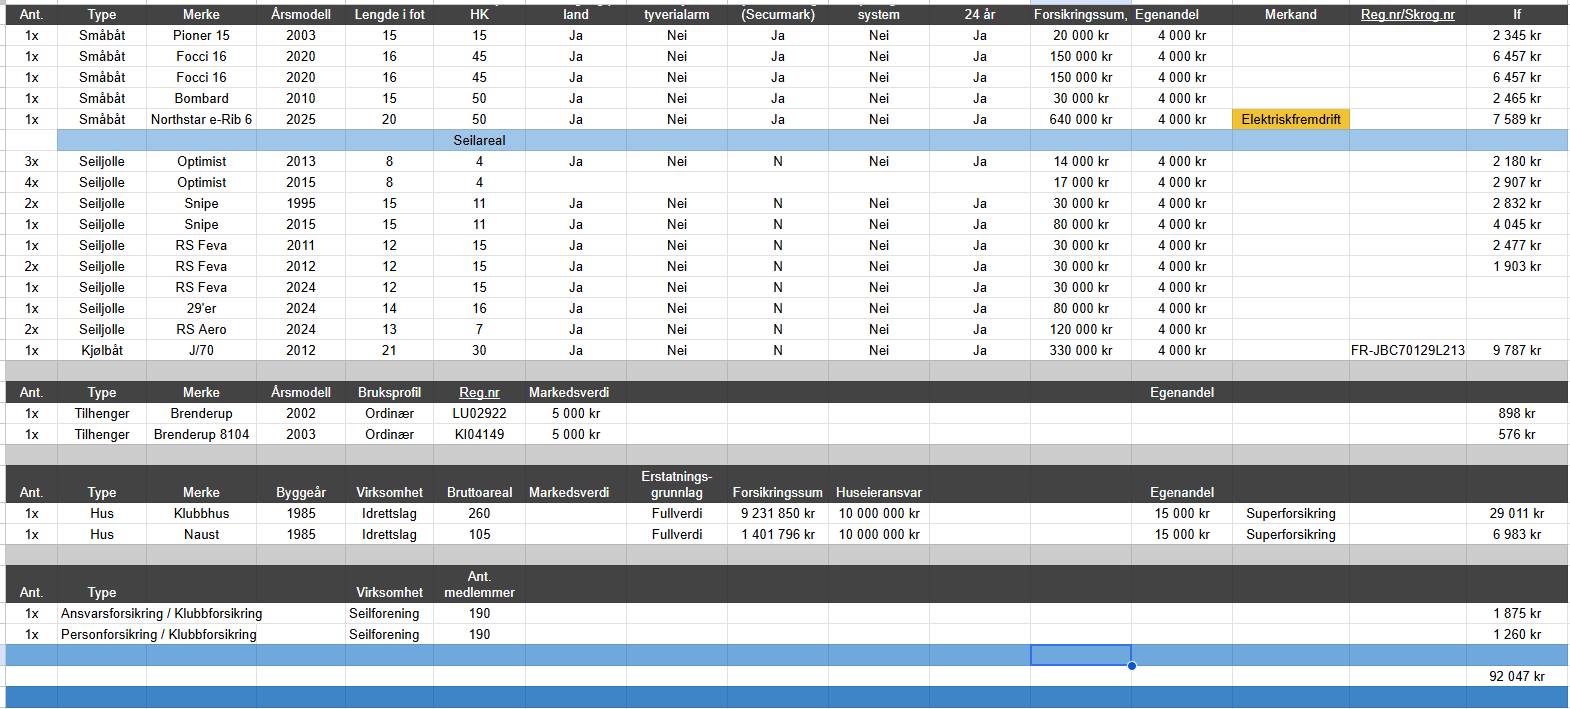The height and width of the screenshot is (709, 1570).
Task: Select the Naust building cell
Action: [201, 534]
